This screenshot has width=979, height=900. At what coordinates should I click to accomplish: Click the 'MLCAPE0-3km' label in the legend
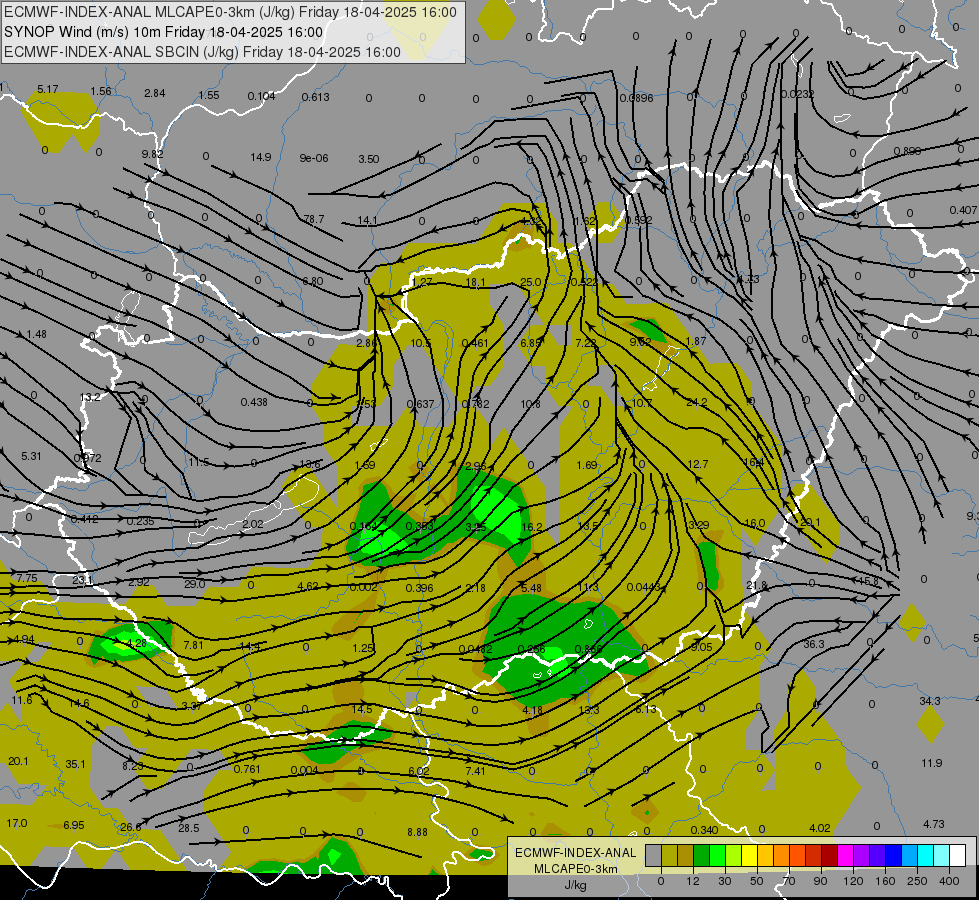pyautogui.click(x=576, y=869)
